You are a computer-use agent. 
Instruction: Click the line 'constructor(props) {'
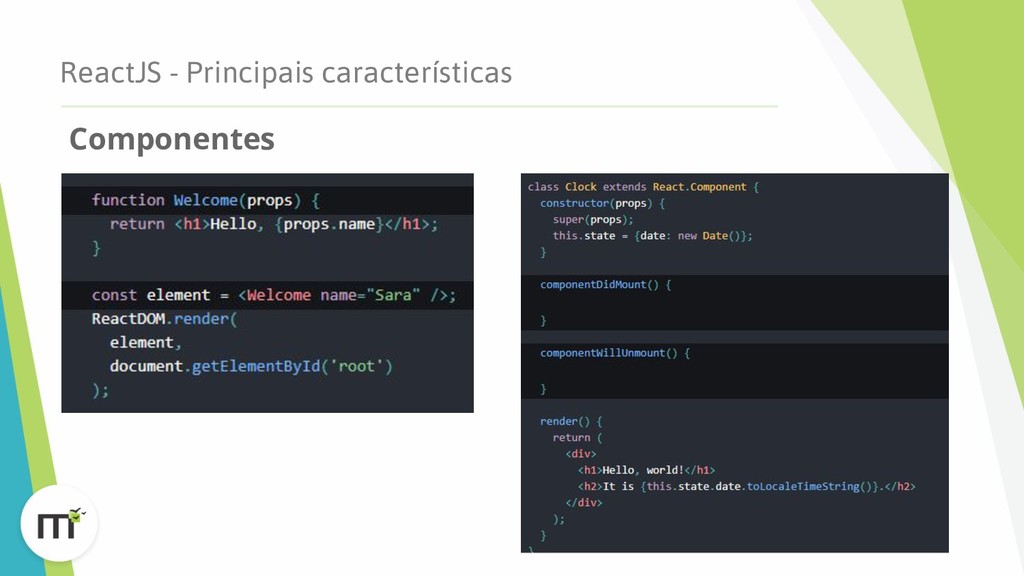(602, 203)
